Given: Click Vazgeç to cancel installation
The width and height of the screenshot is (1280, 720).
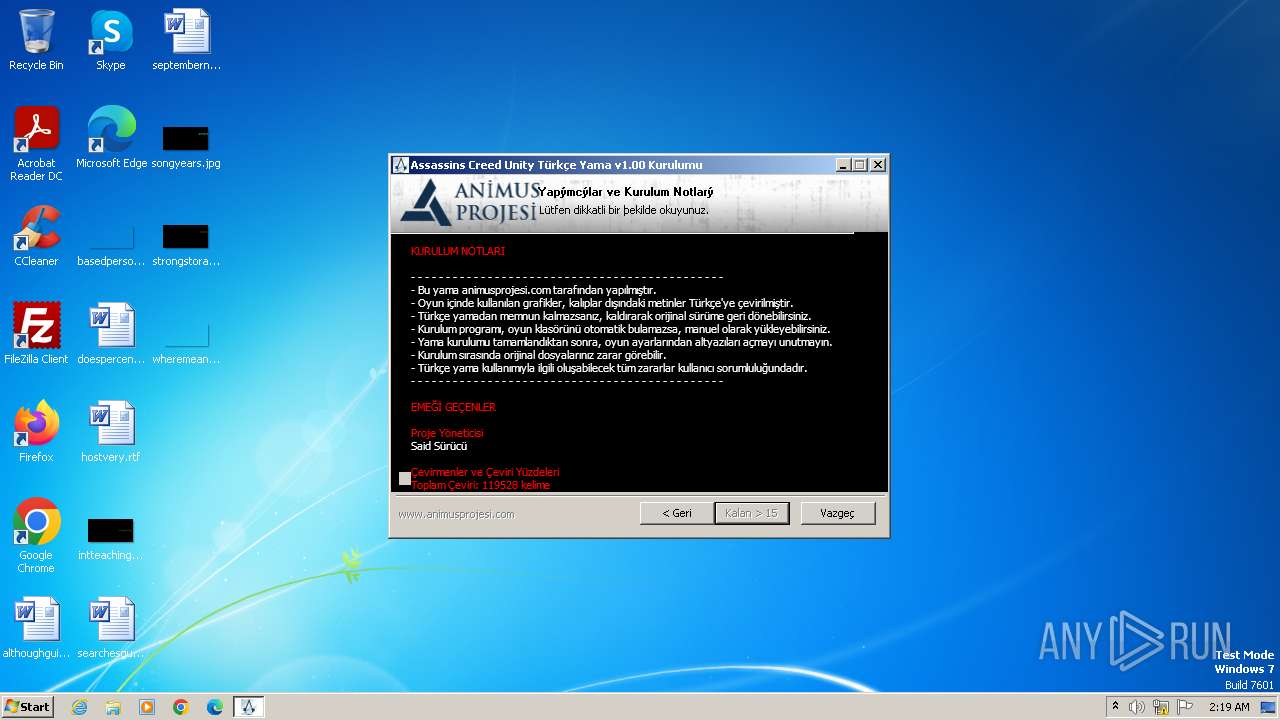Looking at the screenshot, I should tap(838, 513).
